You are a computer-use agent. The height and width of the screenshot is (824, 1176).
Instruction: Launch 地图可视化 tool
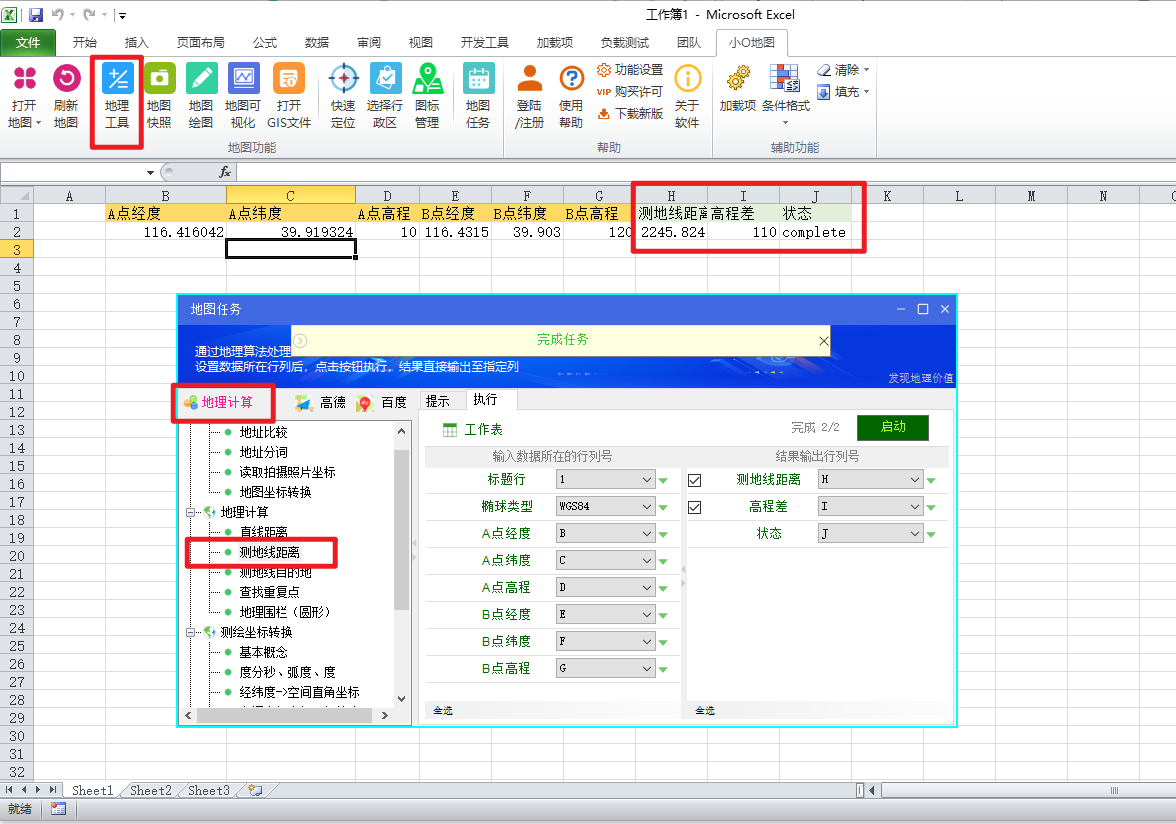243,97
